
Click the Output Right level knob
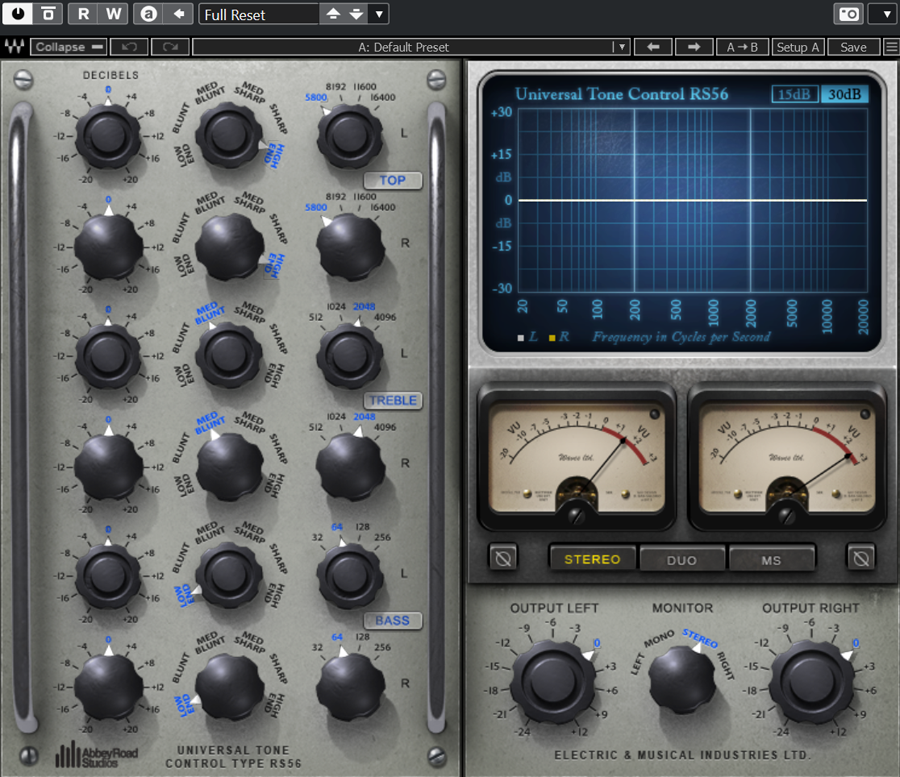(x=812, y=682)
